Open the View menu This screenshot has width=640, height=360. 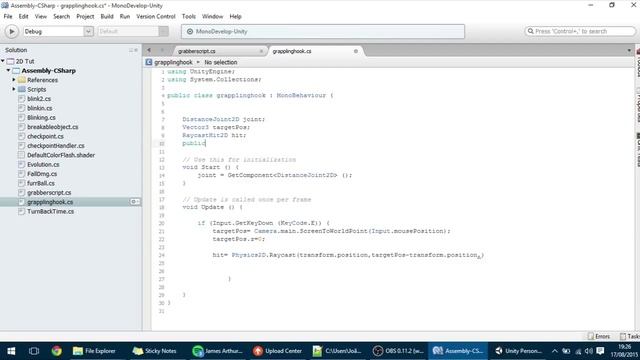(40, 16)
